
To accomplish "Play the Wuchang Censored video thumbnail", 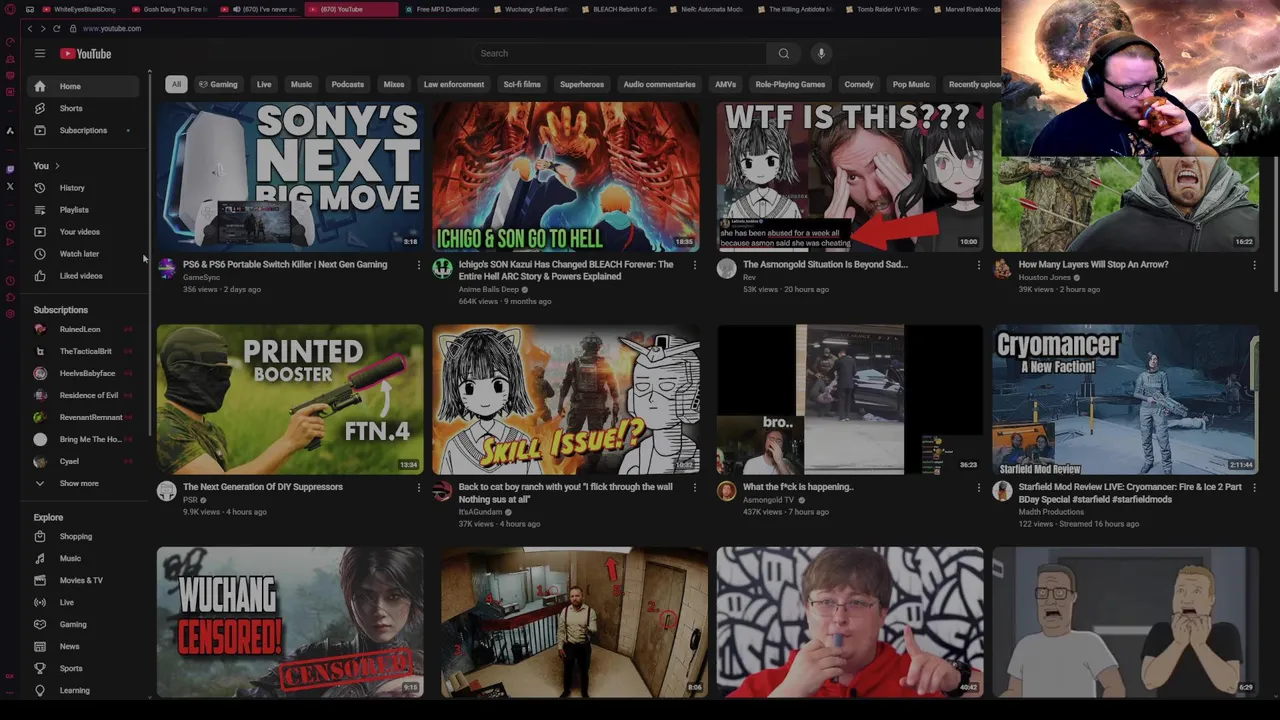I will click(x=290, y=621).
